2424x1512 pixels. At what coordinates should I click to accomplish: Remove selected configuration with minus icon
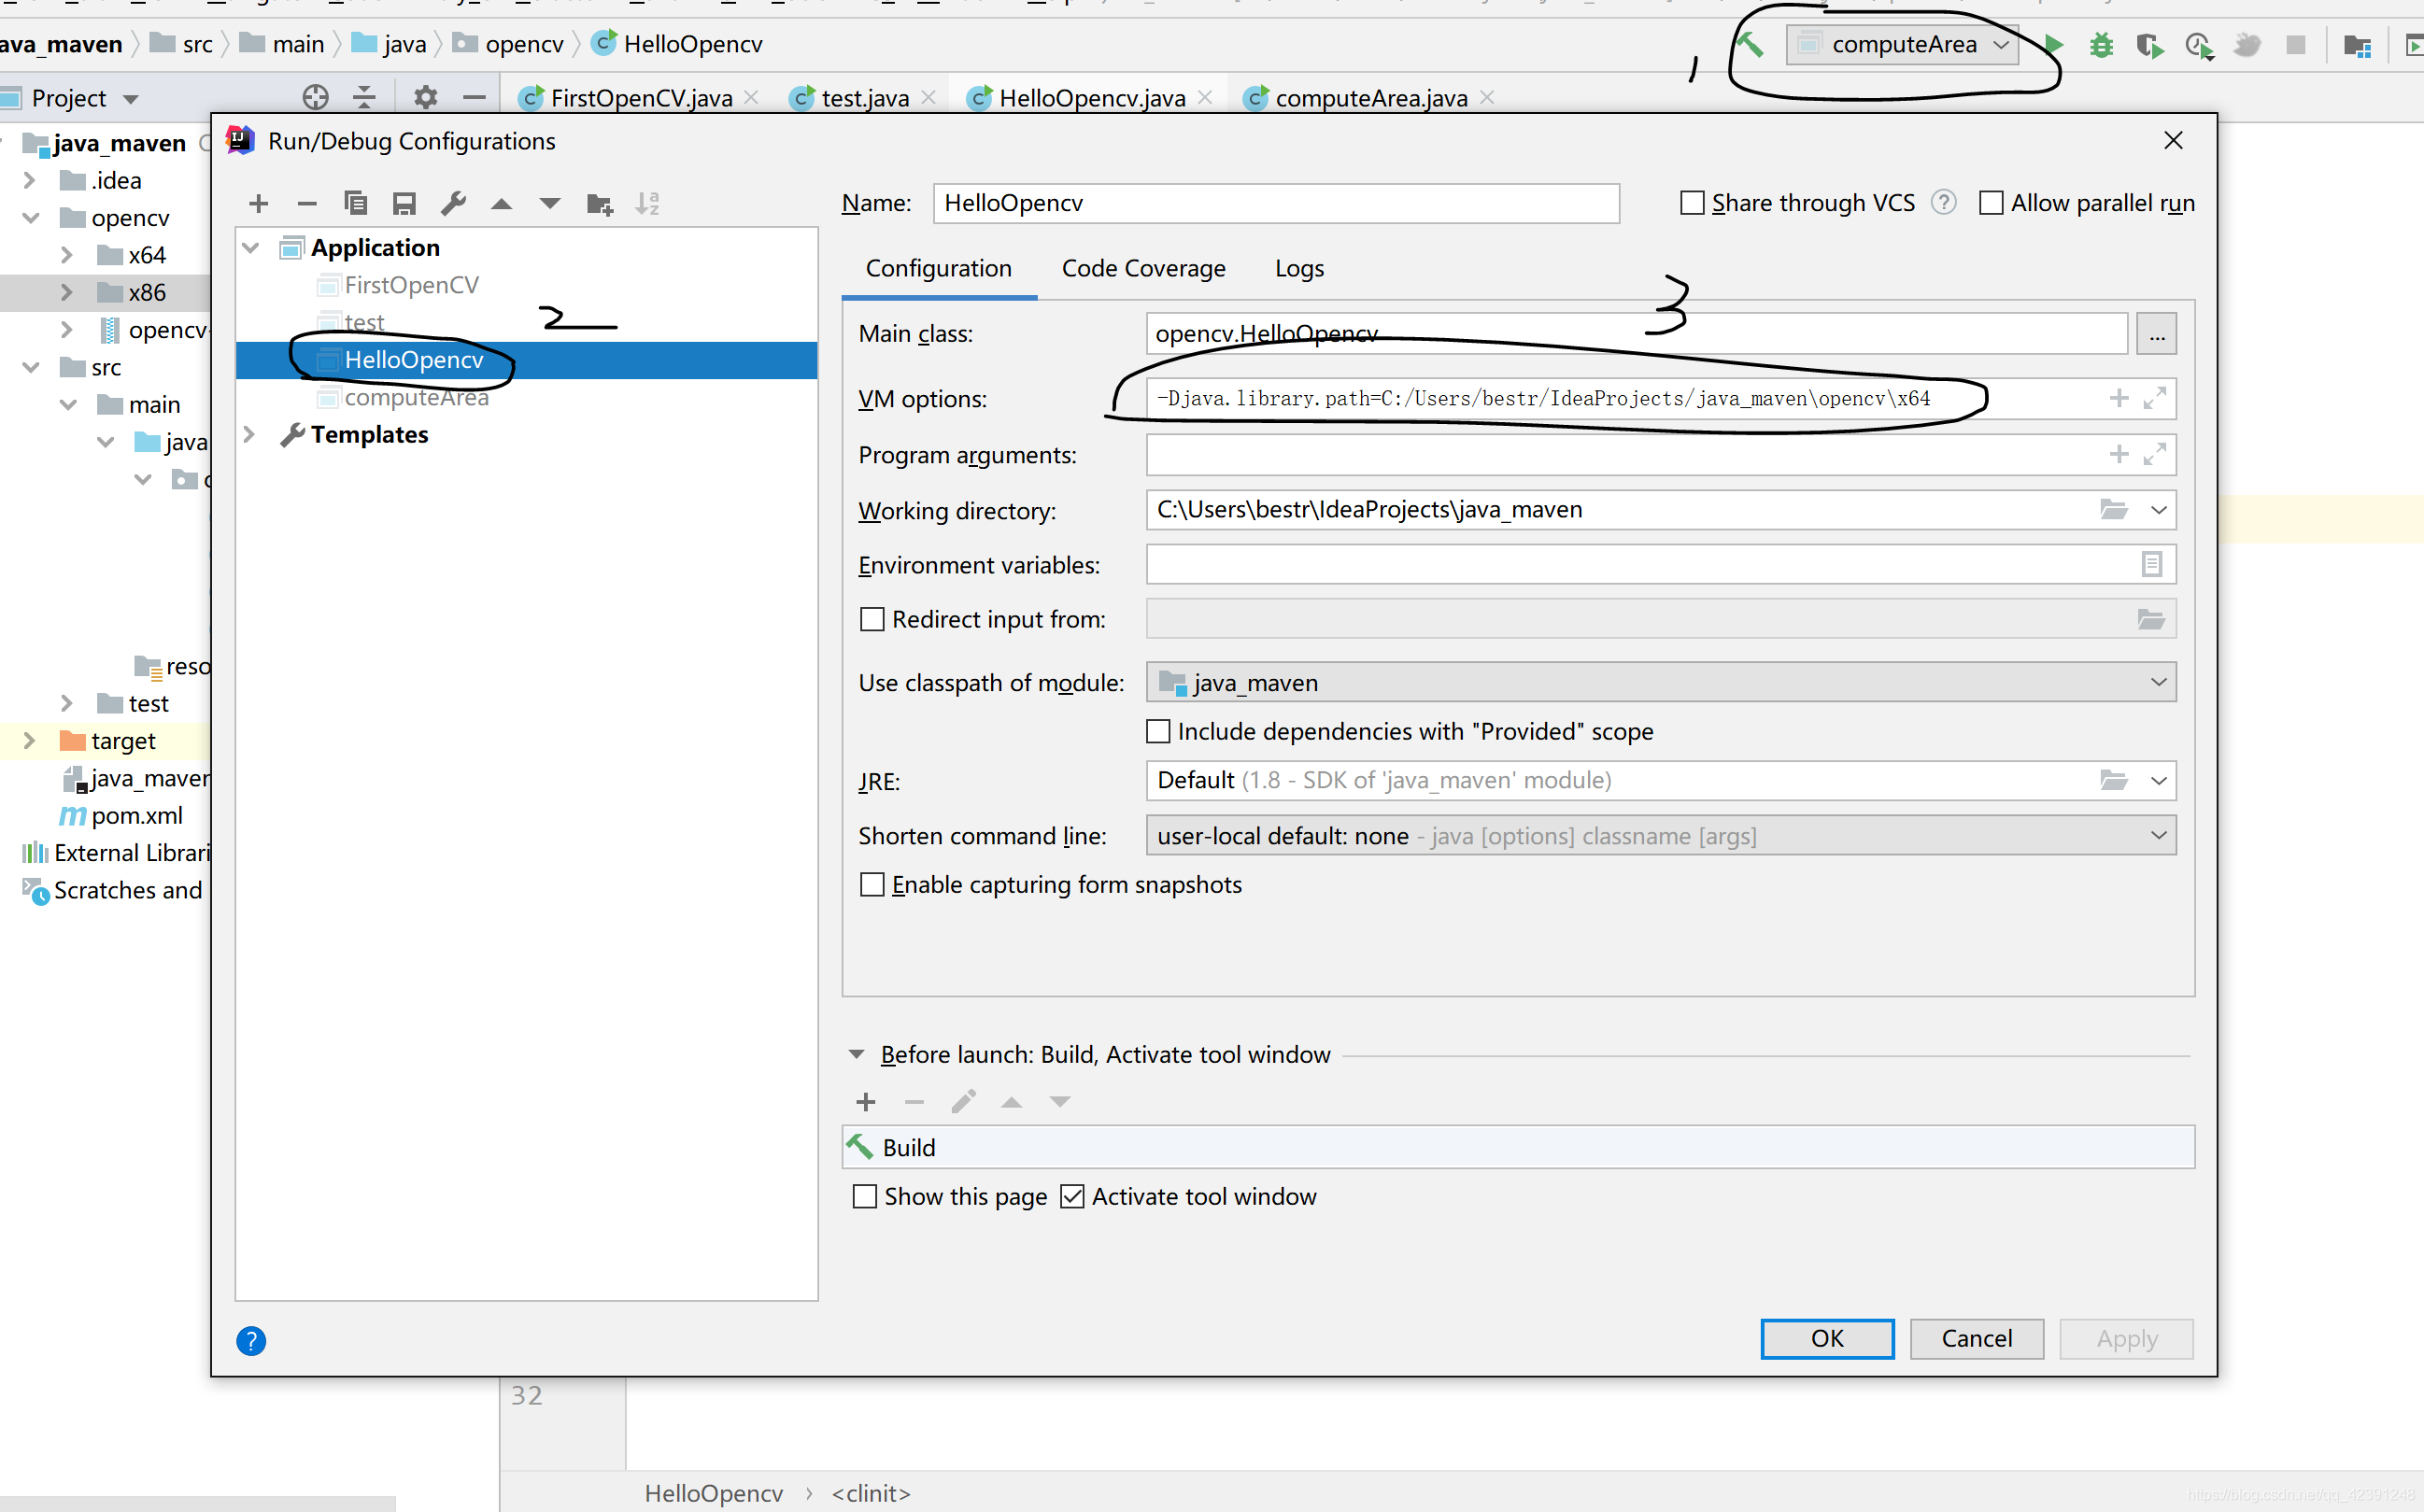307,203
